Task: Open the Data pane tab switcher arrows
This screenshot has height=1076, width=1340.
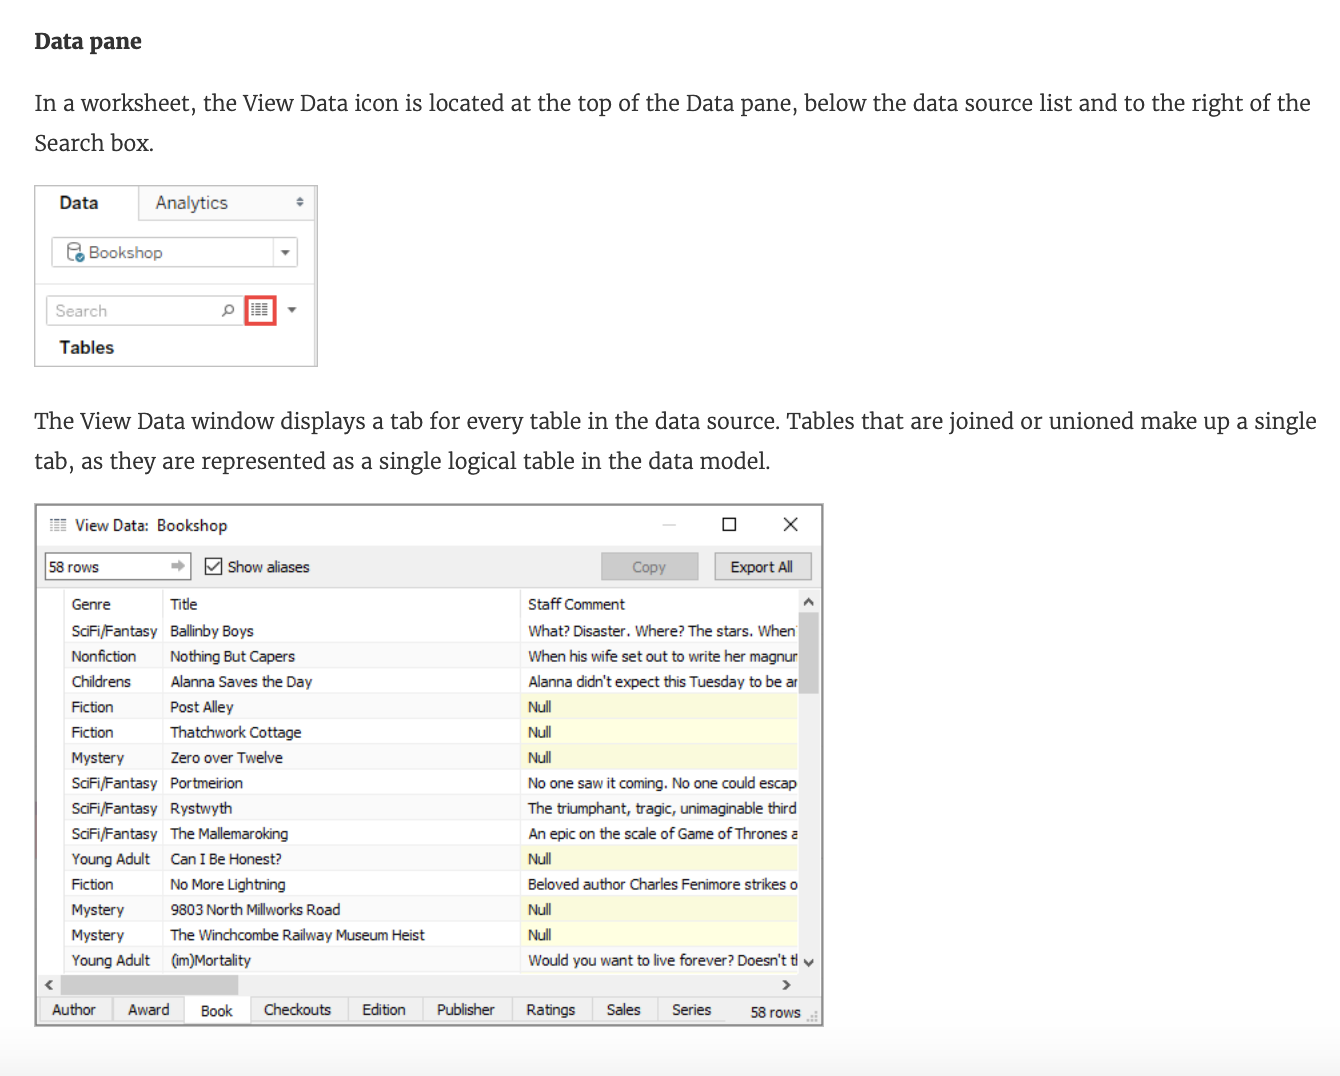Action: (299, 202)
